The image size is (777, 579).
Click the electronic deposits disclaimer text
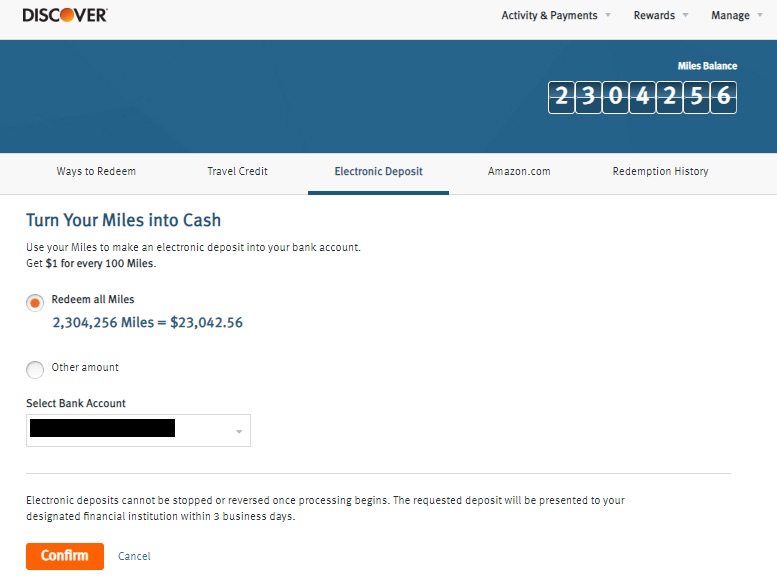[x=325, y=508]
